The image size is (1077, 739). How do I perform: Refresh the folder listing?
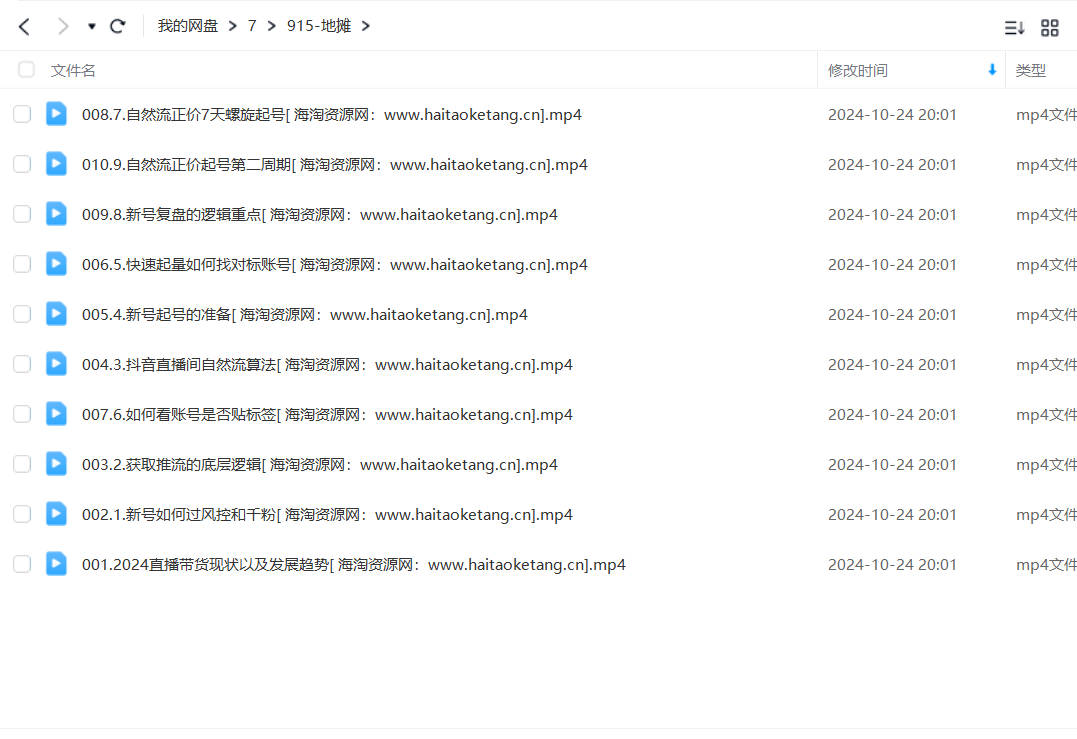[x=118, y=26]
